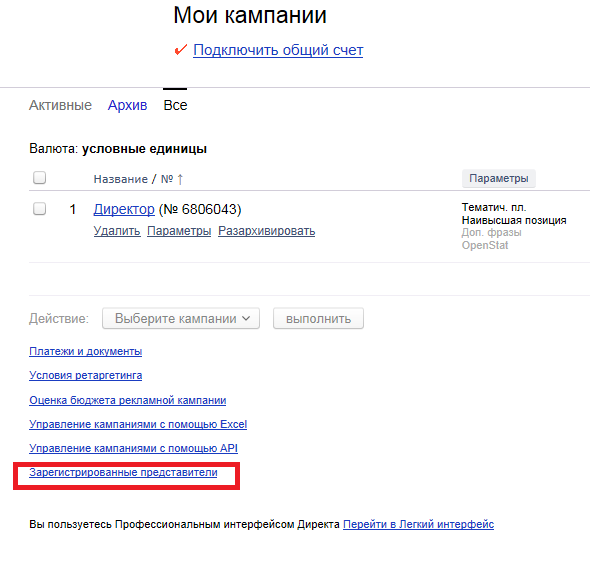The width and height of the screenshot is (590, 582).
Task: Switch to the Архив tab
Action: coord(127,105)
